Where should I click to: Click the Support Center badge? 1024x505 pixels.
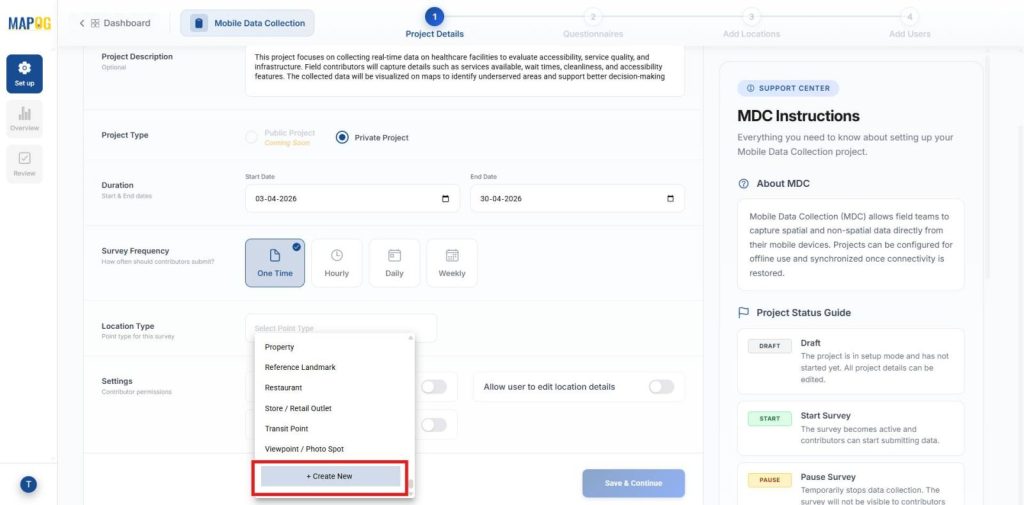point(788,88)
